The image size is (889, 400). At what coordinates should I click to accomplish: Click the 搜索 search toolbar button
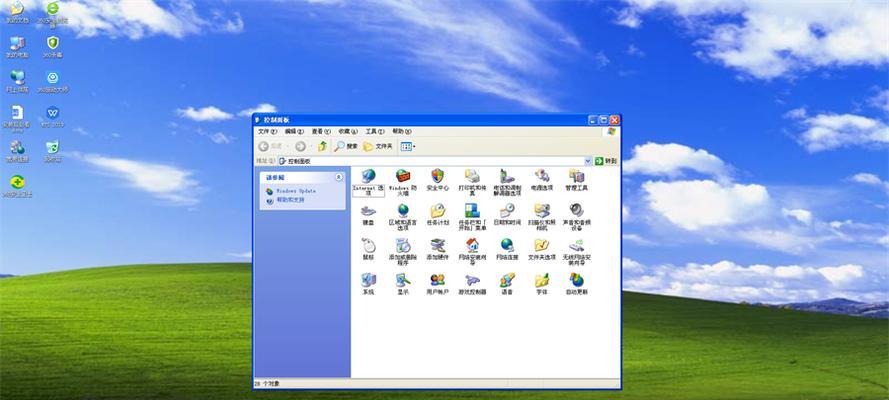click(x=346, y=147)
